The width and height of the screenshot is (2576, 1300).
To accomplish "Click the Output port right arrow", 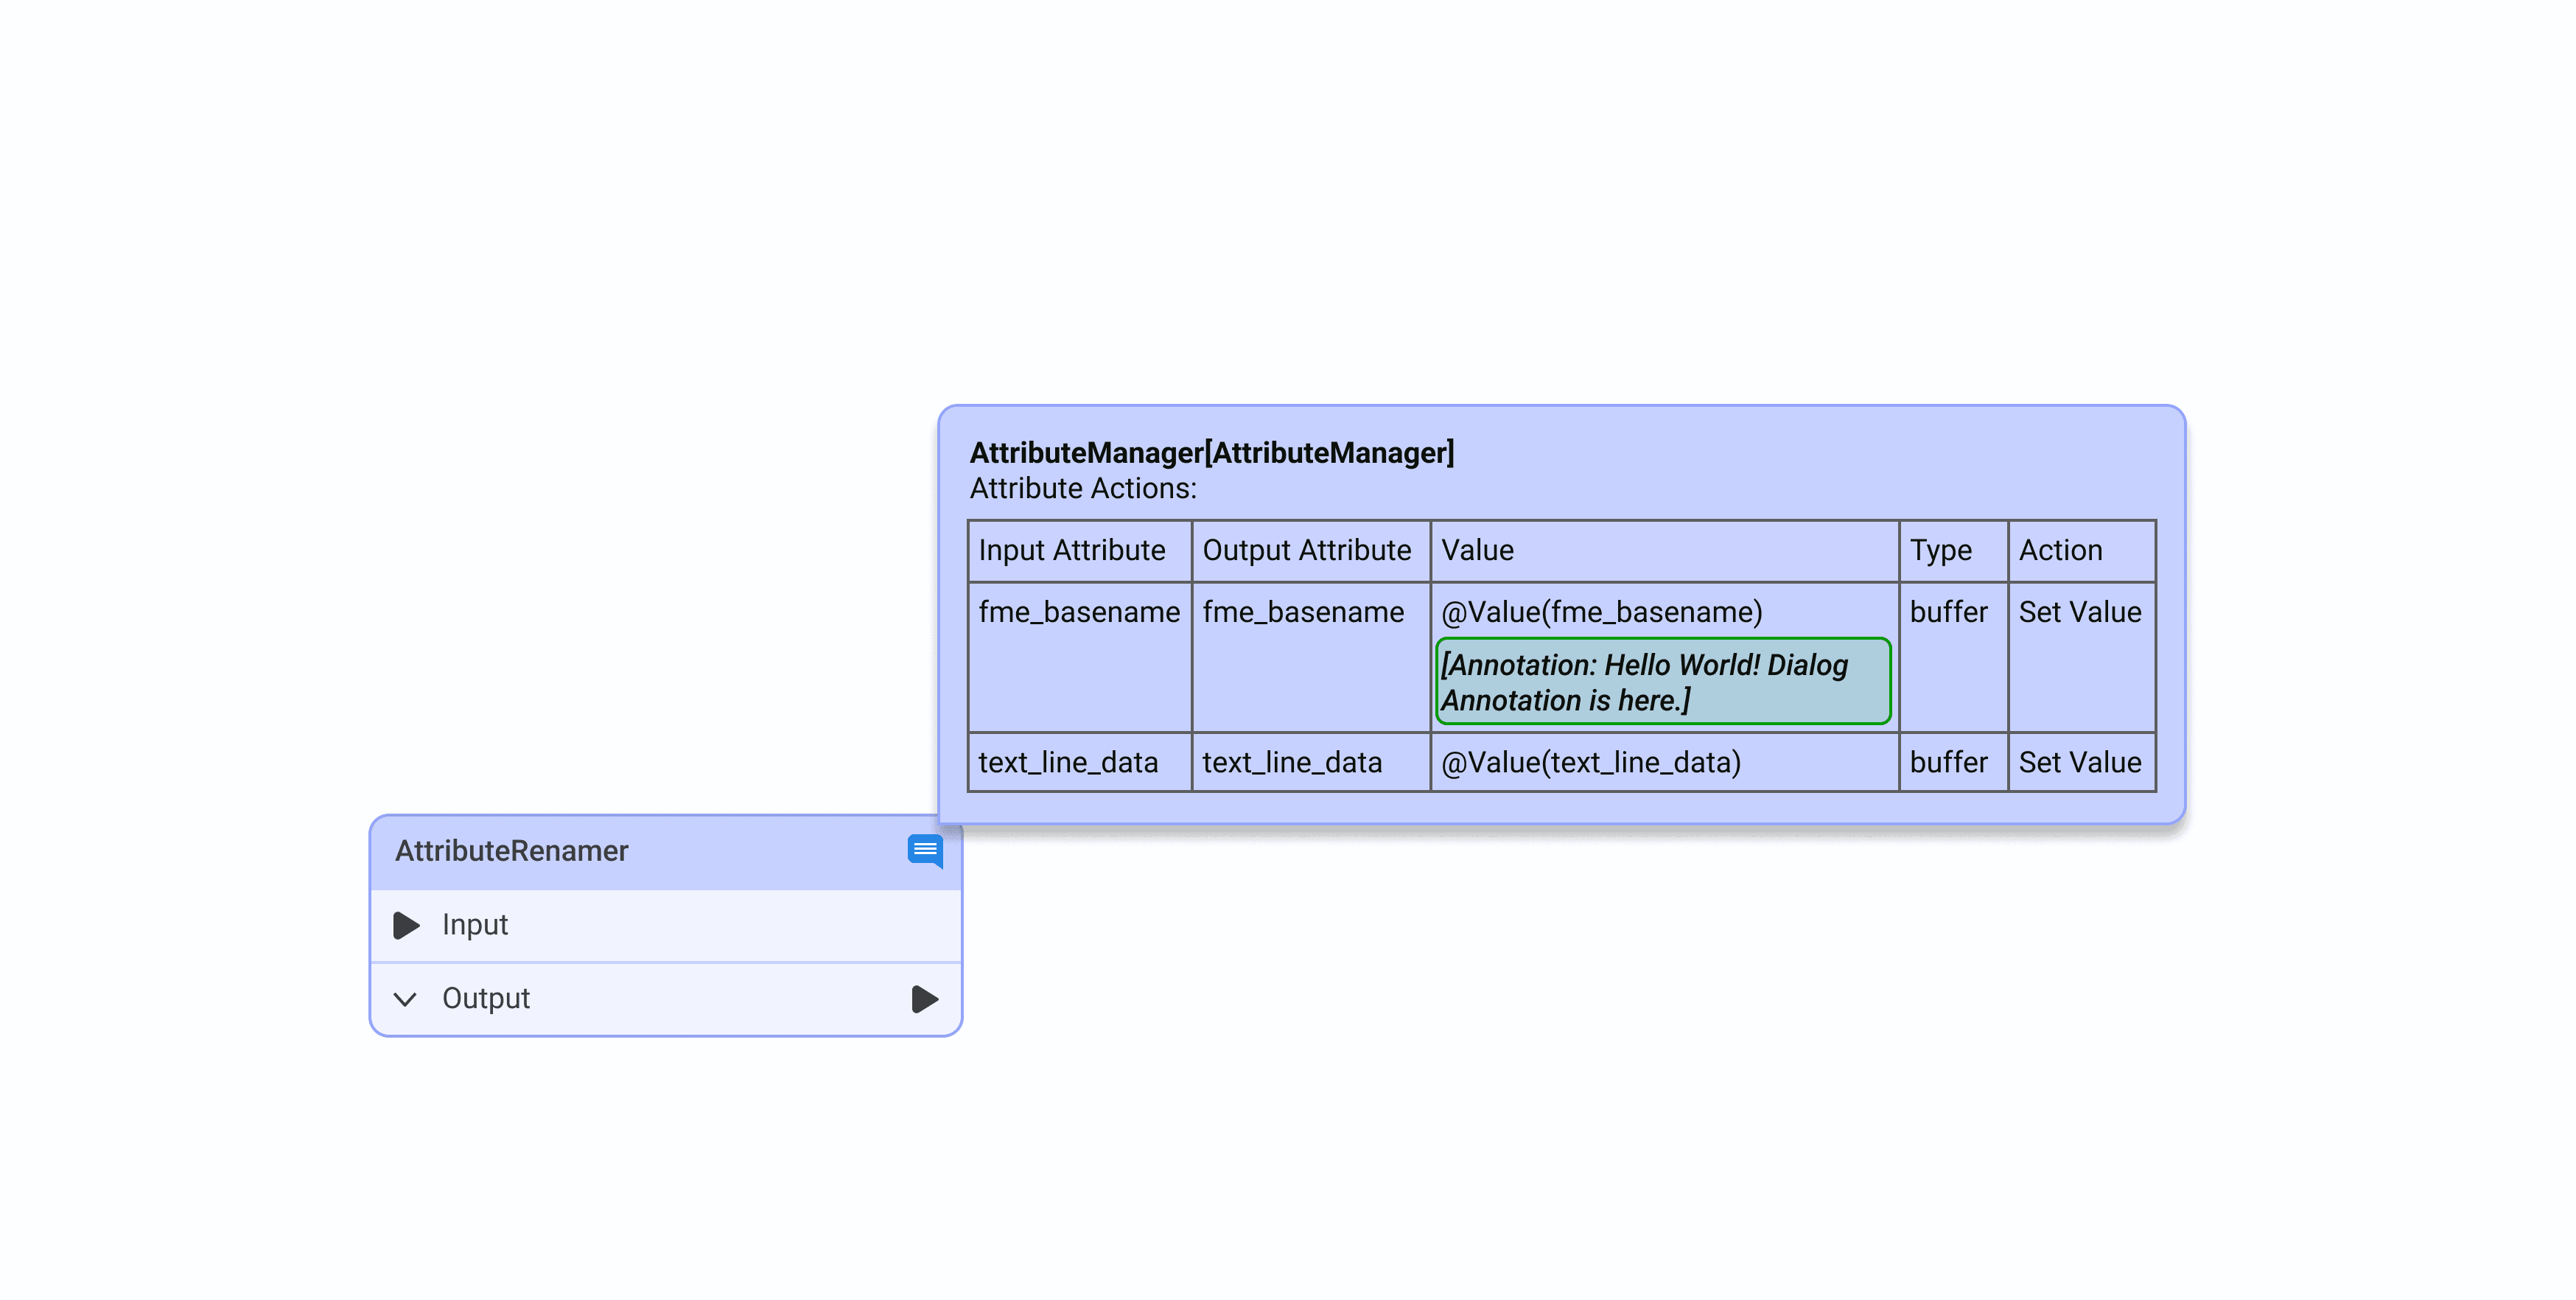I will (x=924, y=999).
